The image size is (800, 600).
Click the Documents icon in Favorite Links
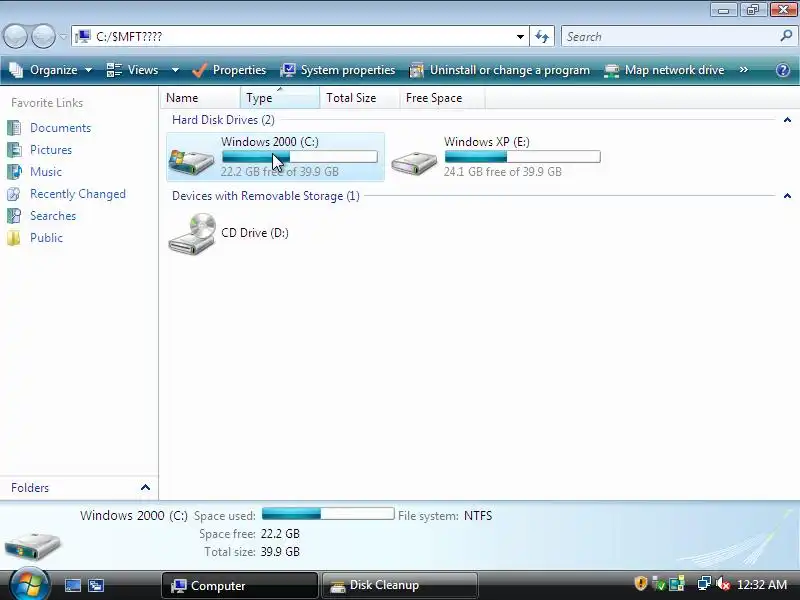tap(14, 128)
